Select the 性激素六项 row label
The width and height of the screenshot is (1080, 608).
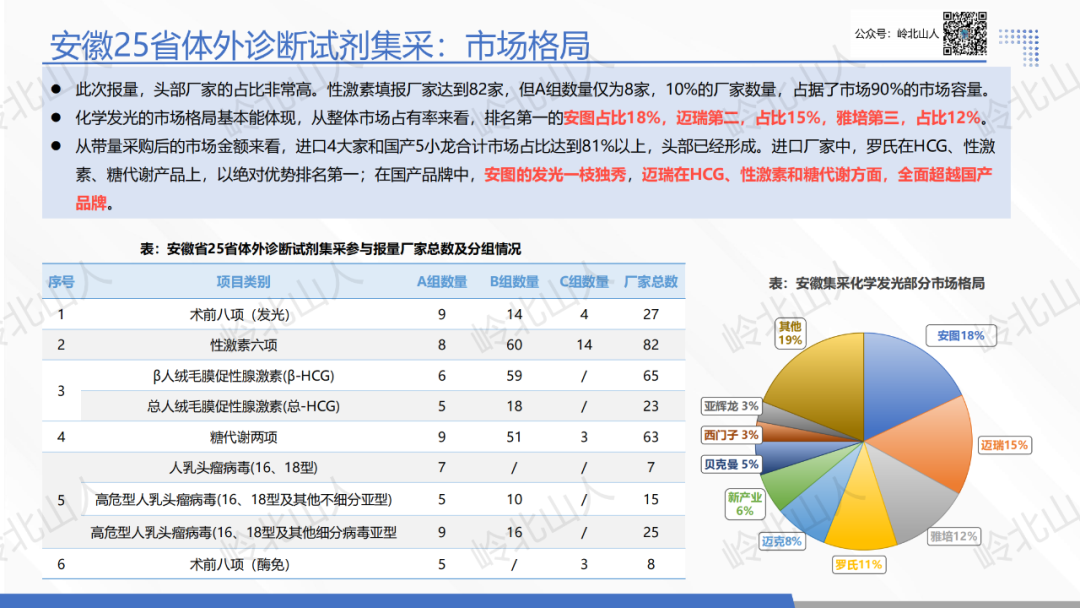(243, 345)
